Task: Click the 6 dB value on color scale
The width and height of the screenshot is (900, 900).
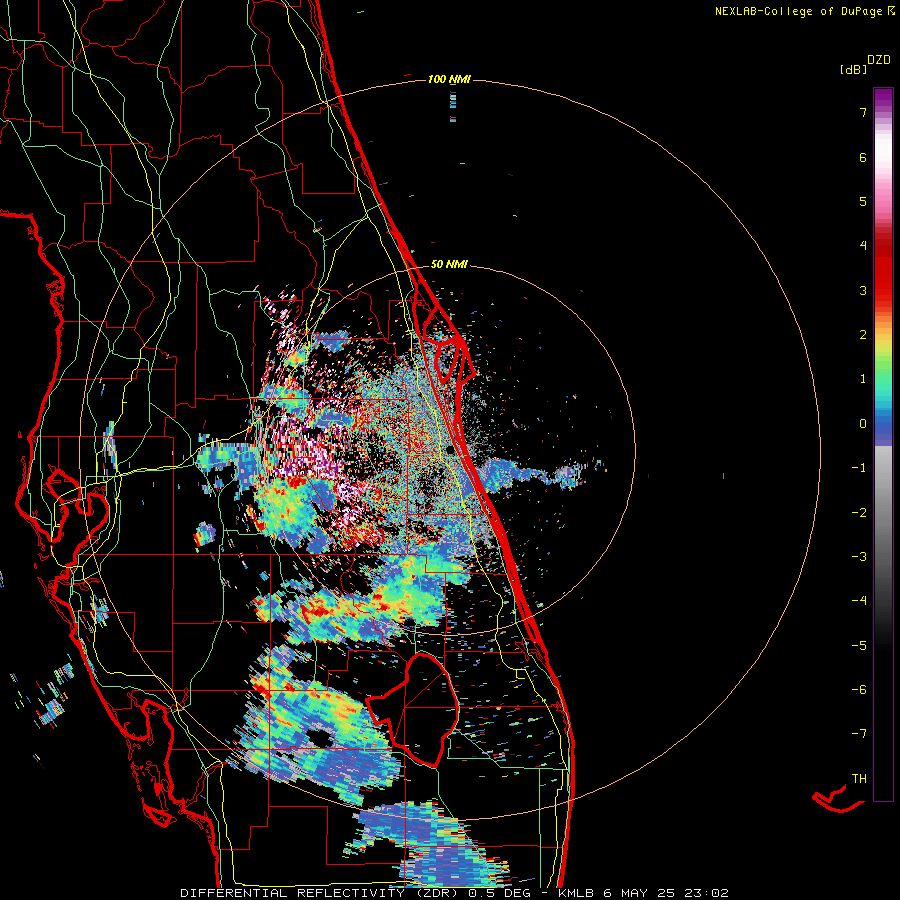Action: (x=863, y=157)
